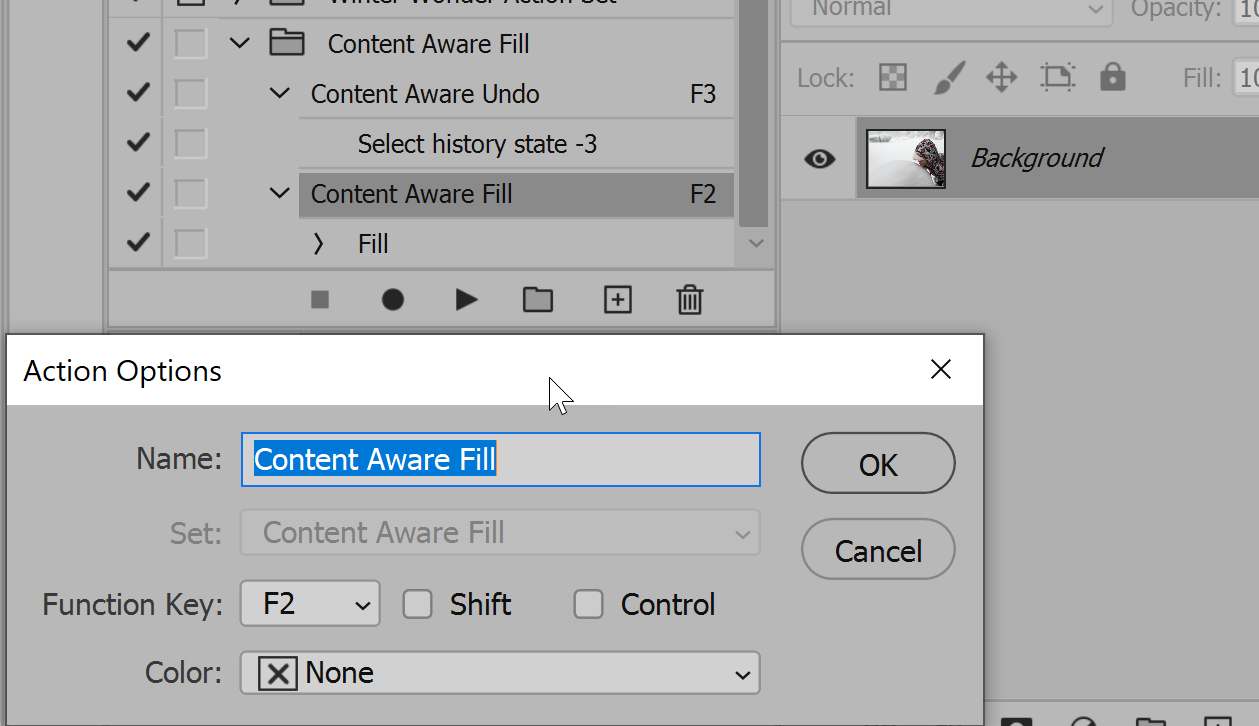Cancel the Action Options dialog
The image size is (1259, 726).
click(x=878, y=550)
